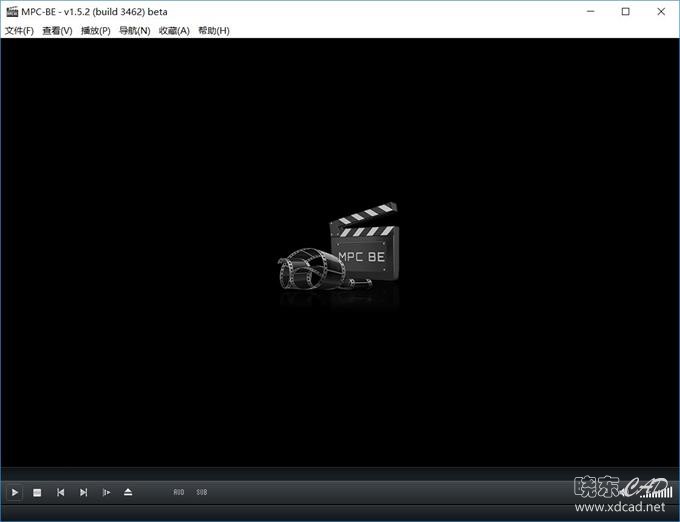Viewport: 680px width, 522px height.
Task: Skip to the previous file
Action: coord(60,492)
